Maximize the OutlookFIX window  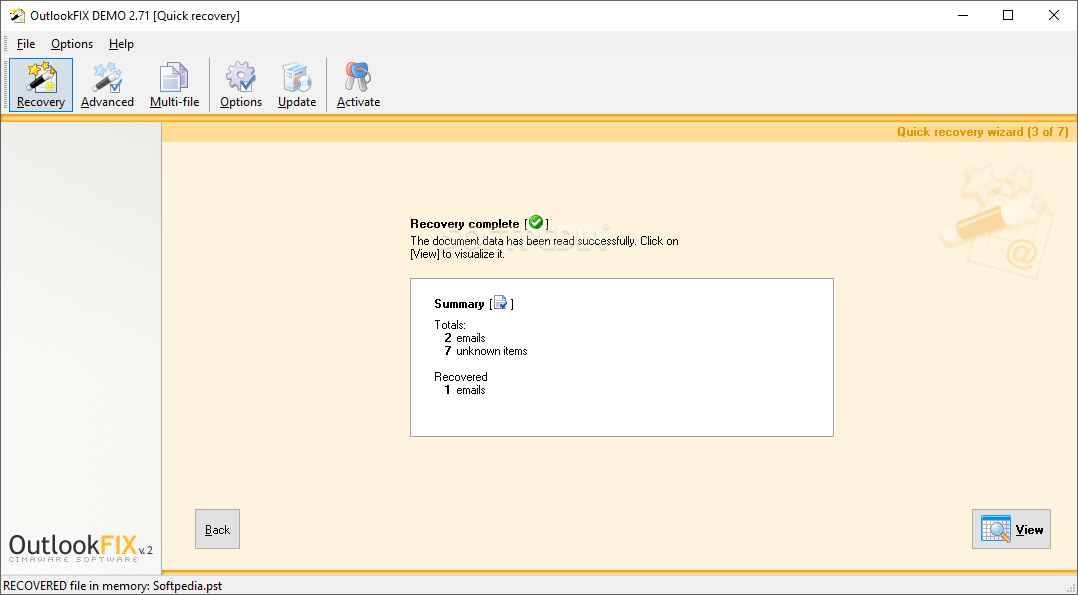click(1008, 15)
